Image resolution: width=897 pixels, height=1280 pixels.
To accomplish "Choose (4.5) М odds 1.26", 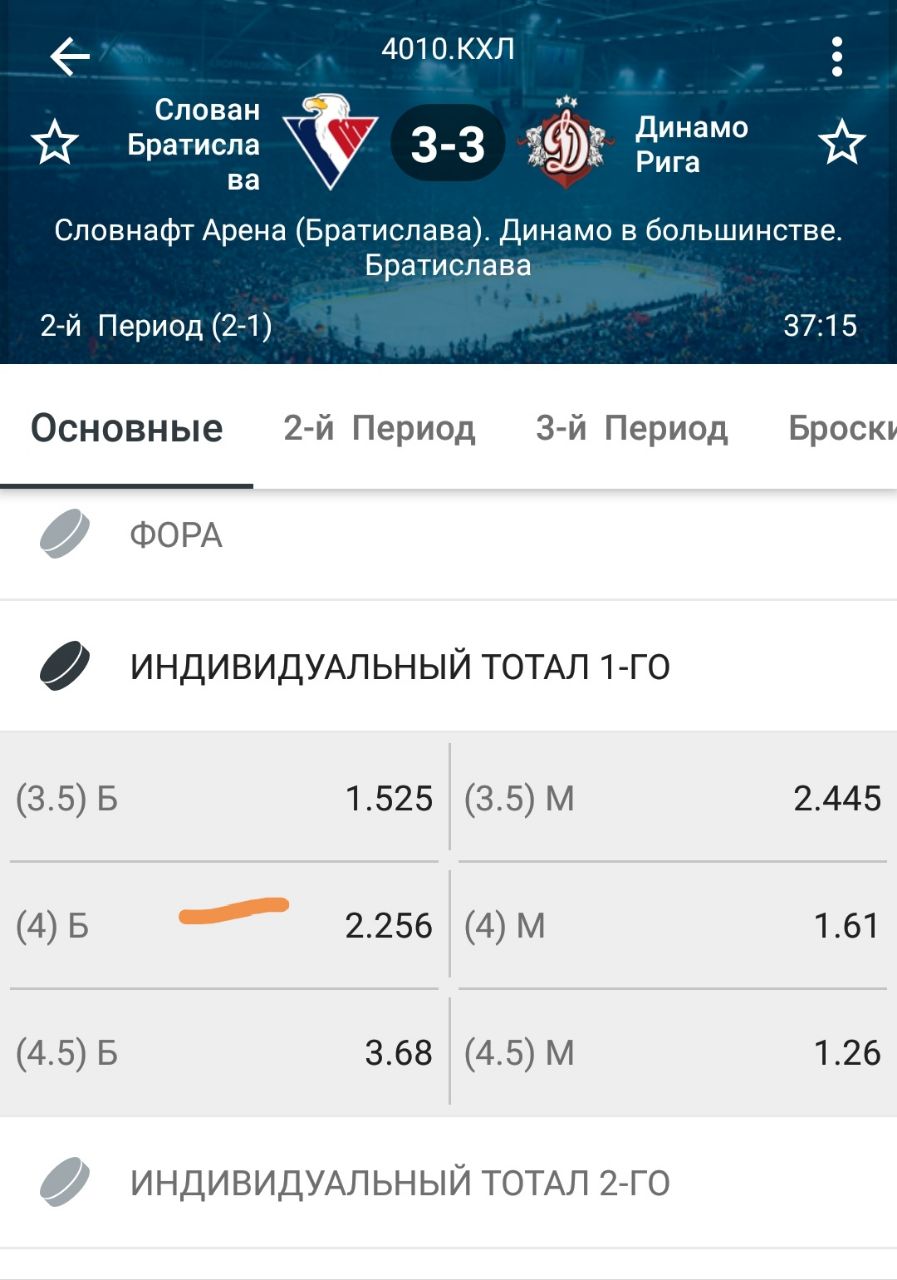I will [672, 1053].
